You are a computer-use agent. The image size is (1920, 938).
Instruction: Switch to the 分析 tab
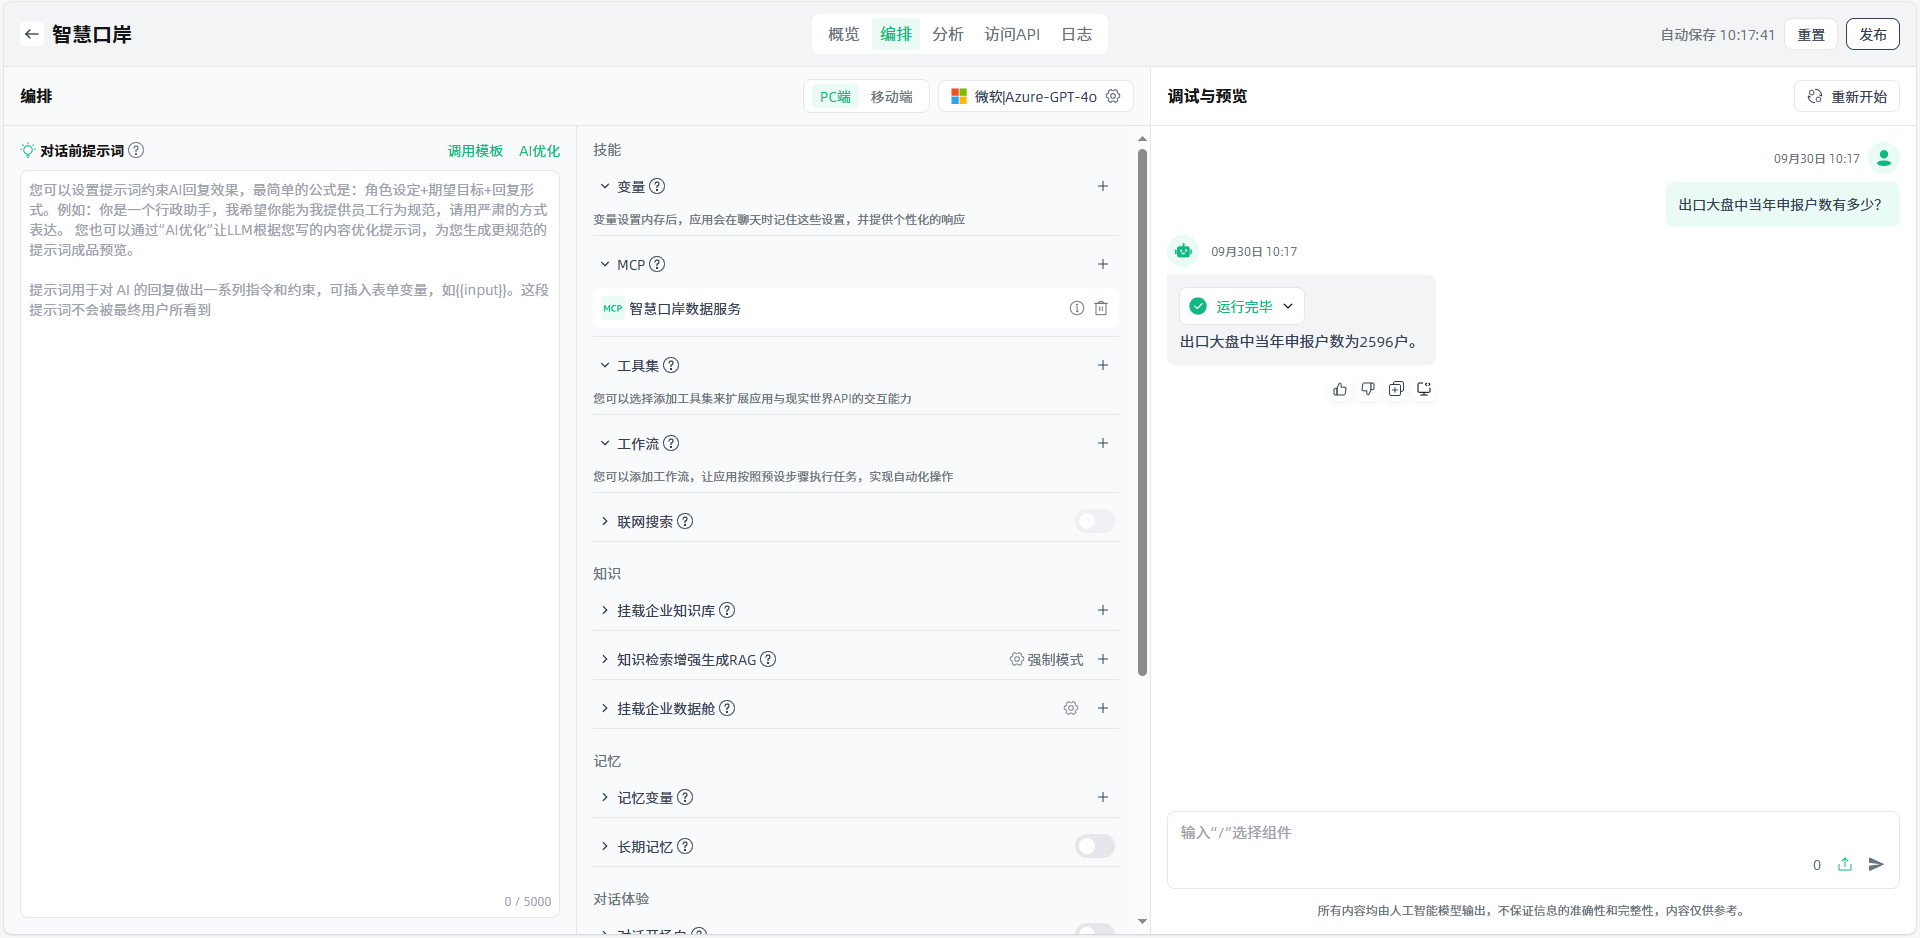[947, 34]
